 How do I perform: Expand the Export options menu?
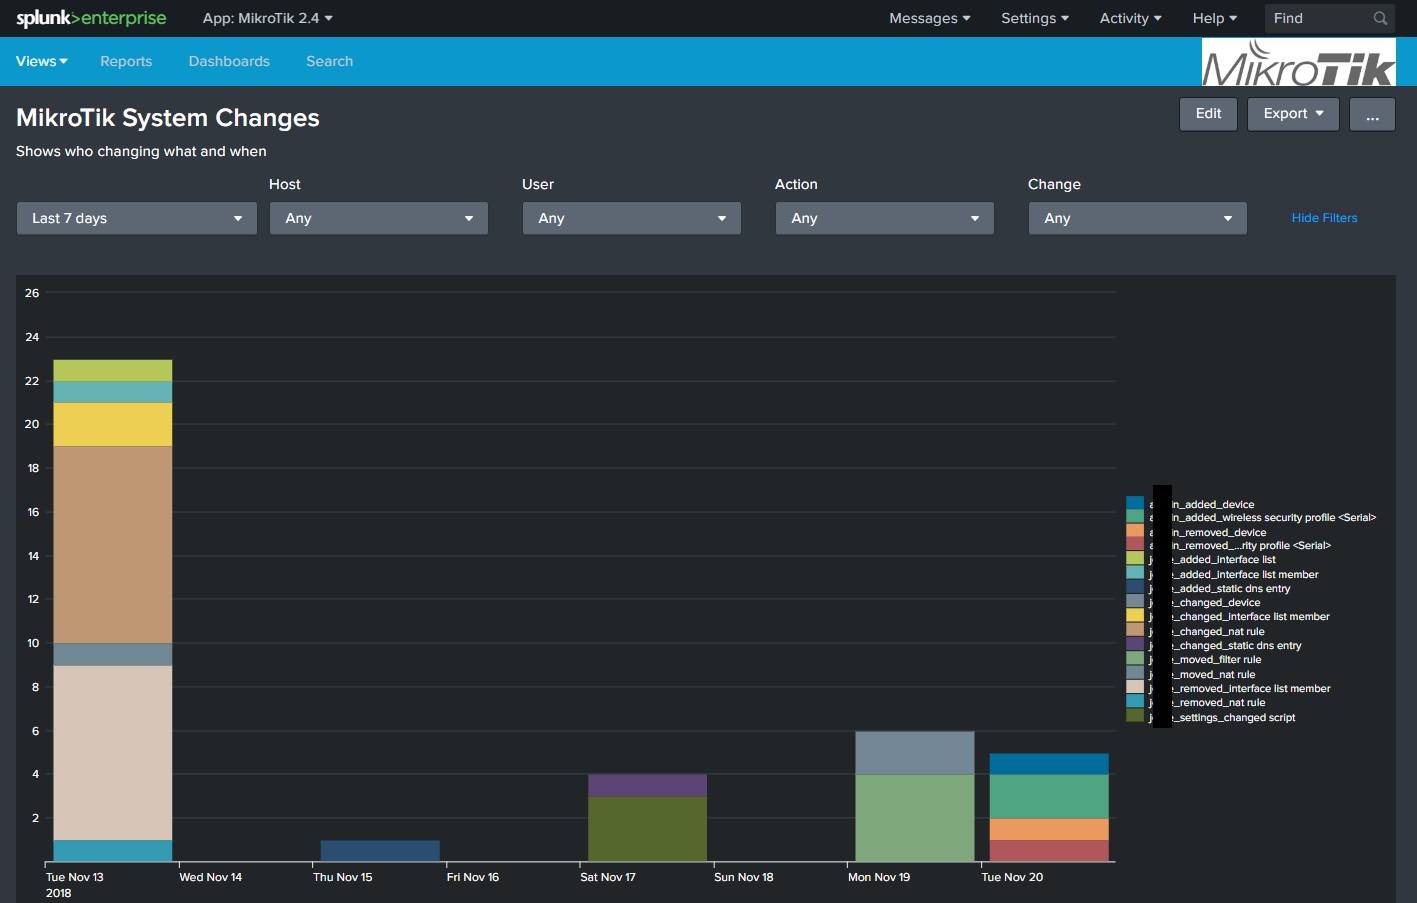(1293, 114)
